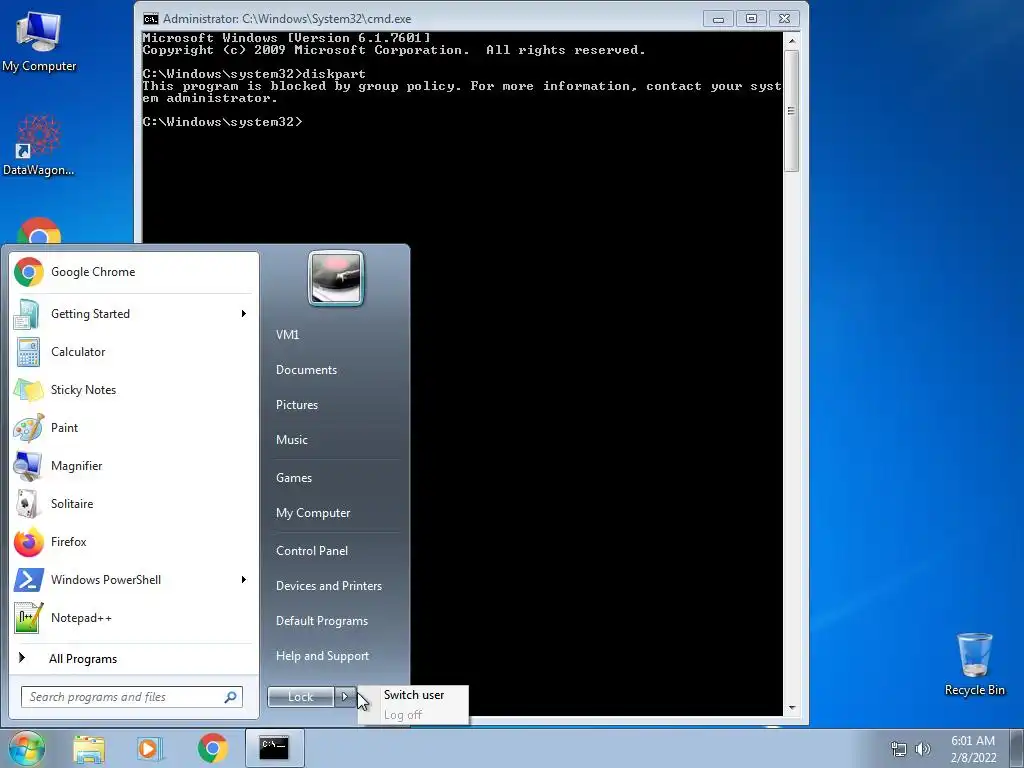Launch Firefox from Start menu

pos(134,542)
